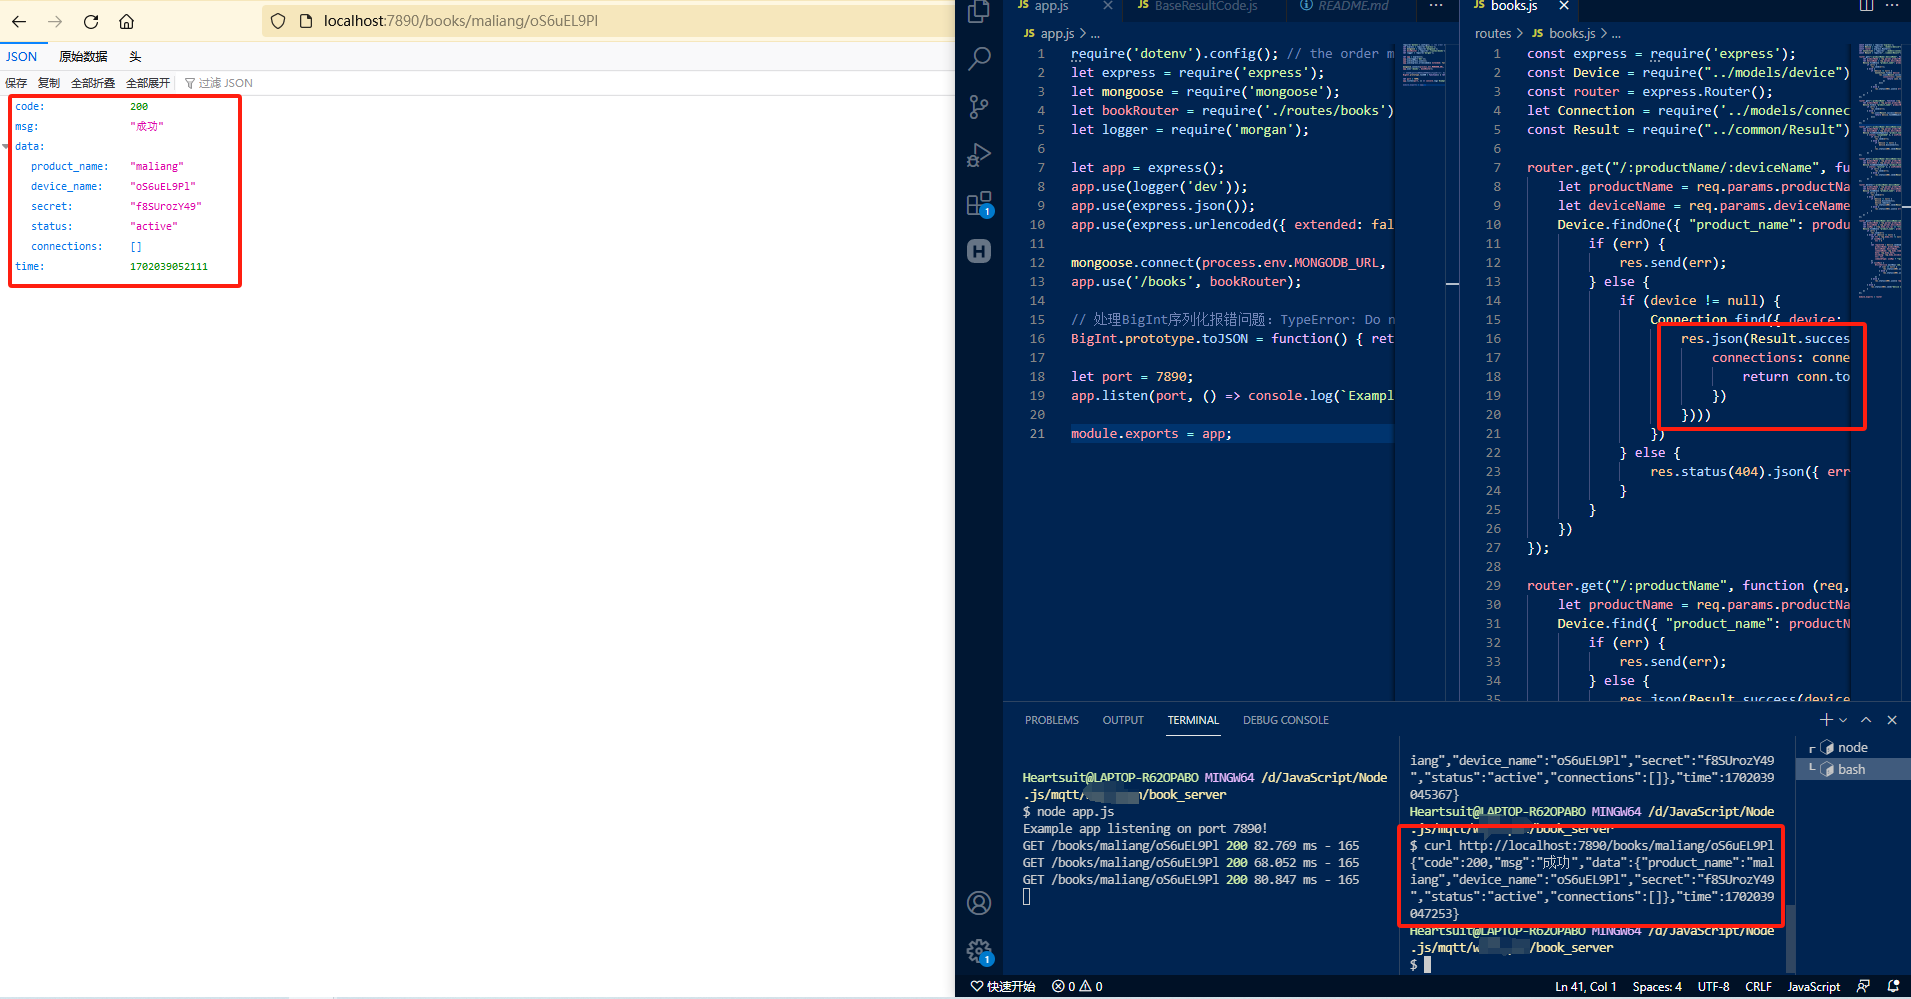1911x999 pixels.
Task: Open the Accounts menu in activity bar
Action: (x=979, y=903)
